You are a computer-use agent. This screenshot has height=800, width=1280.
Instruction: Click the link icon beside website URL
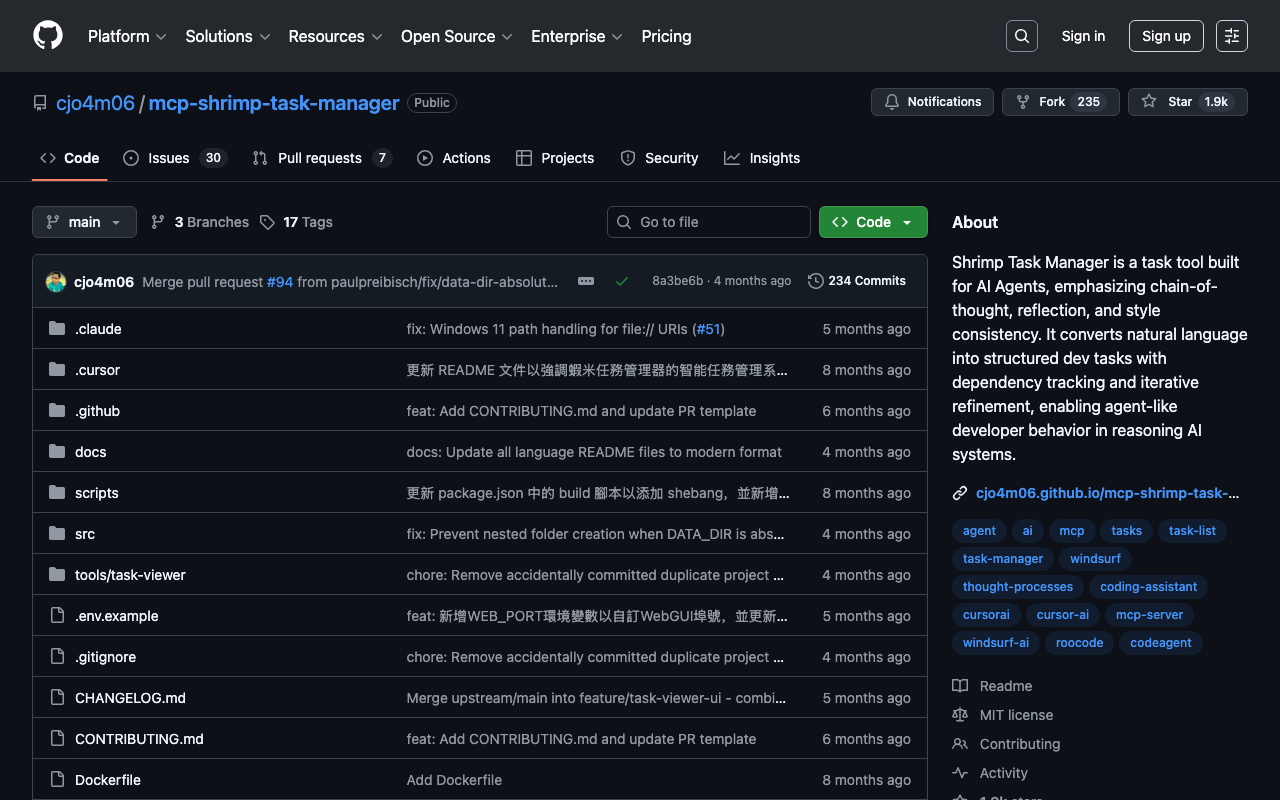click(x=960, y=493)
